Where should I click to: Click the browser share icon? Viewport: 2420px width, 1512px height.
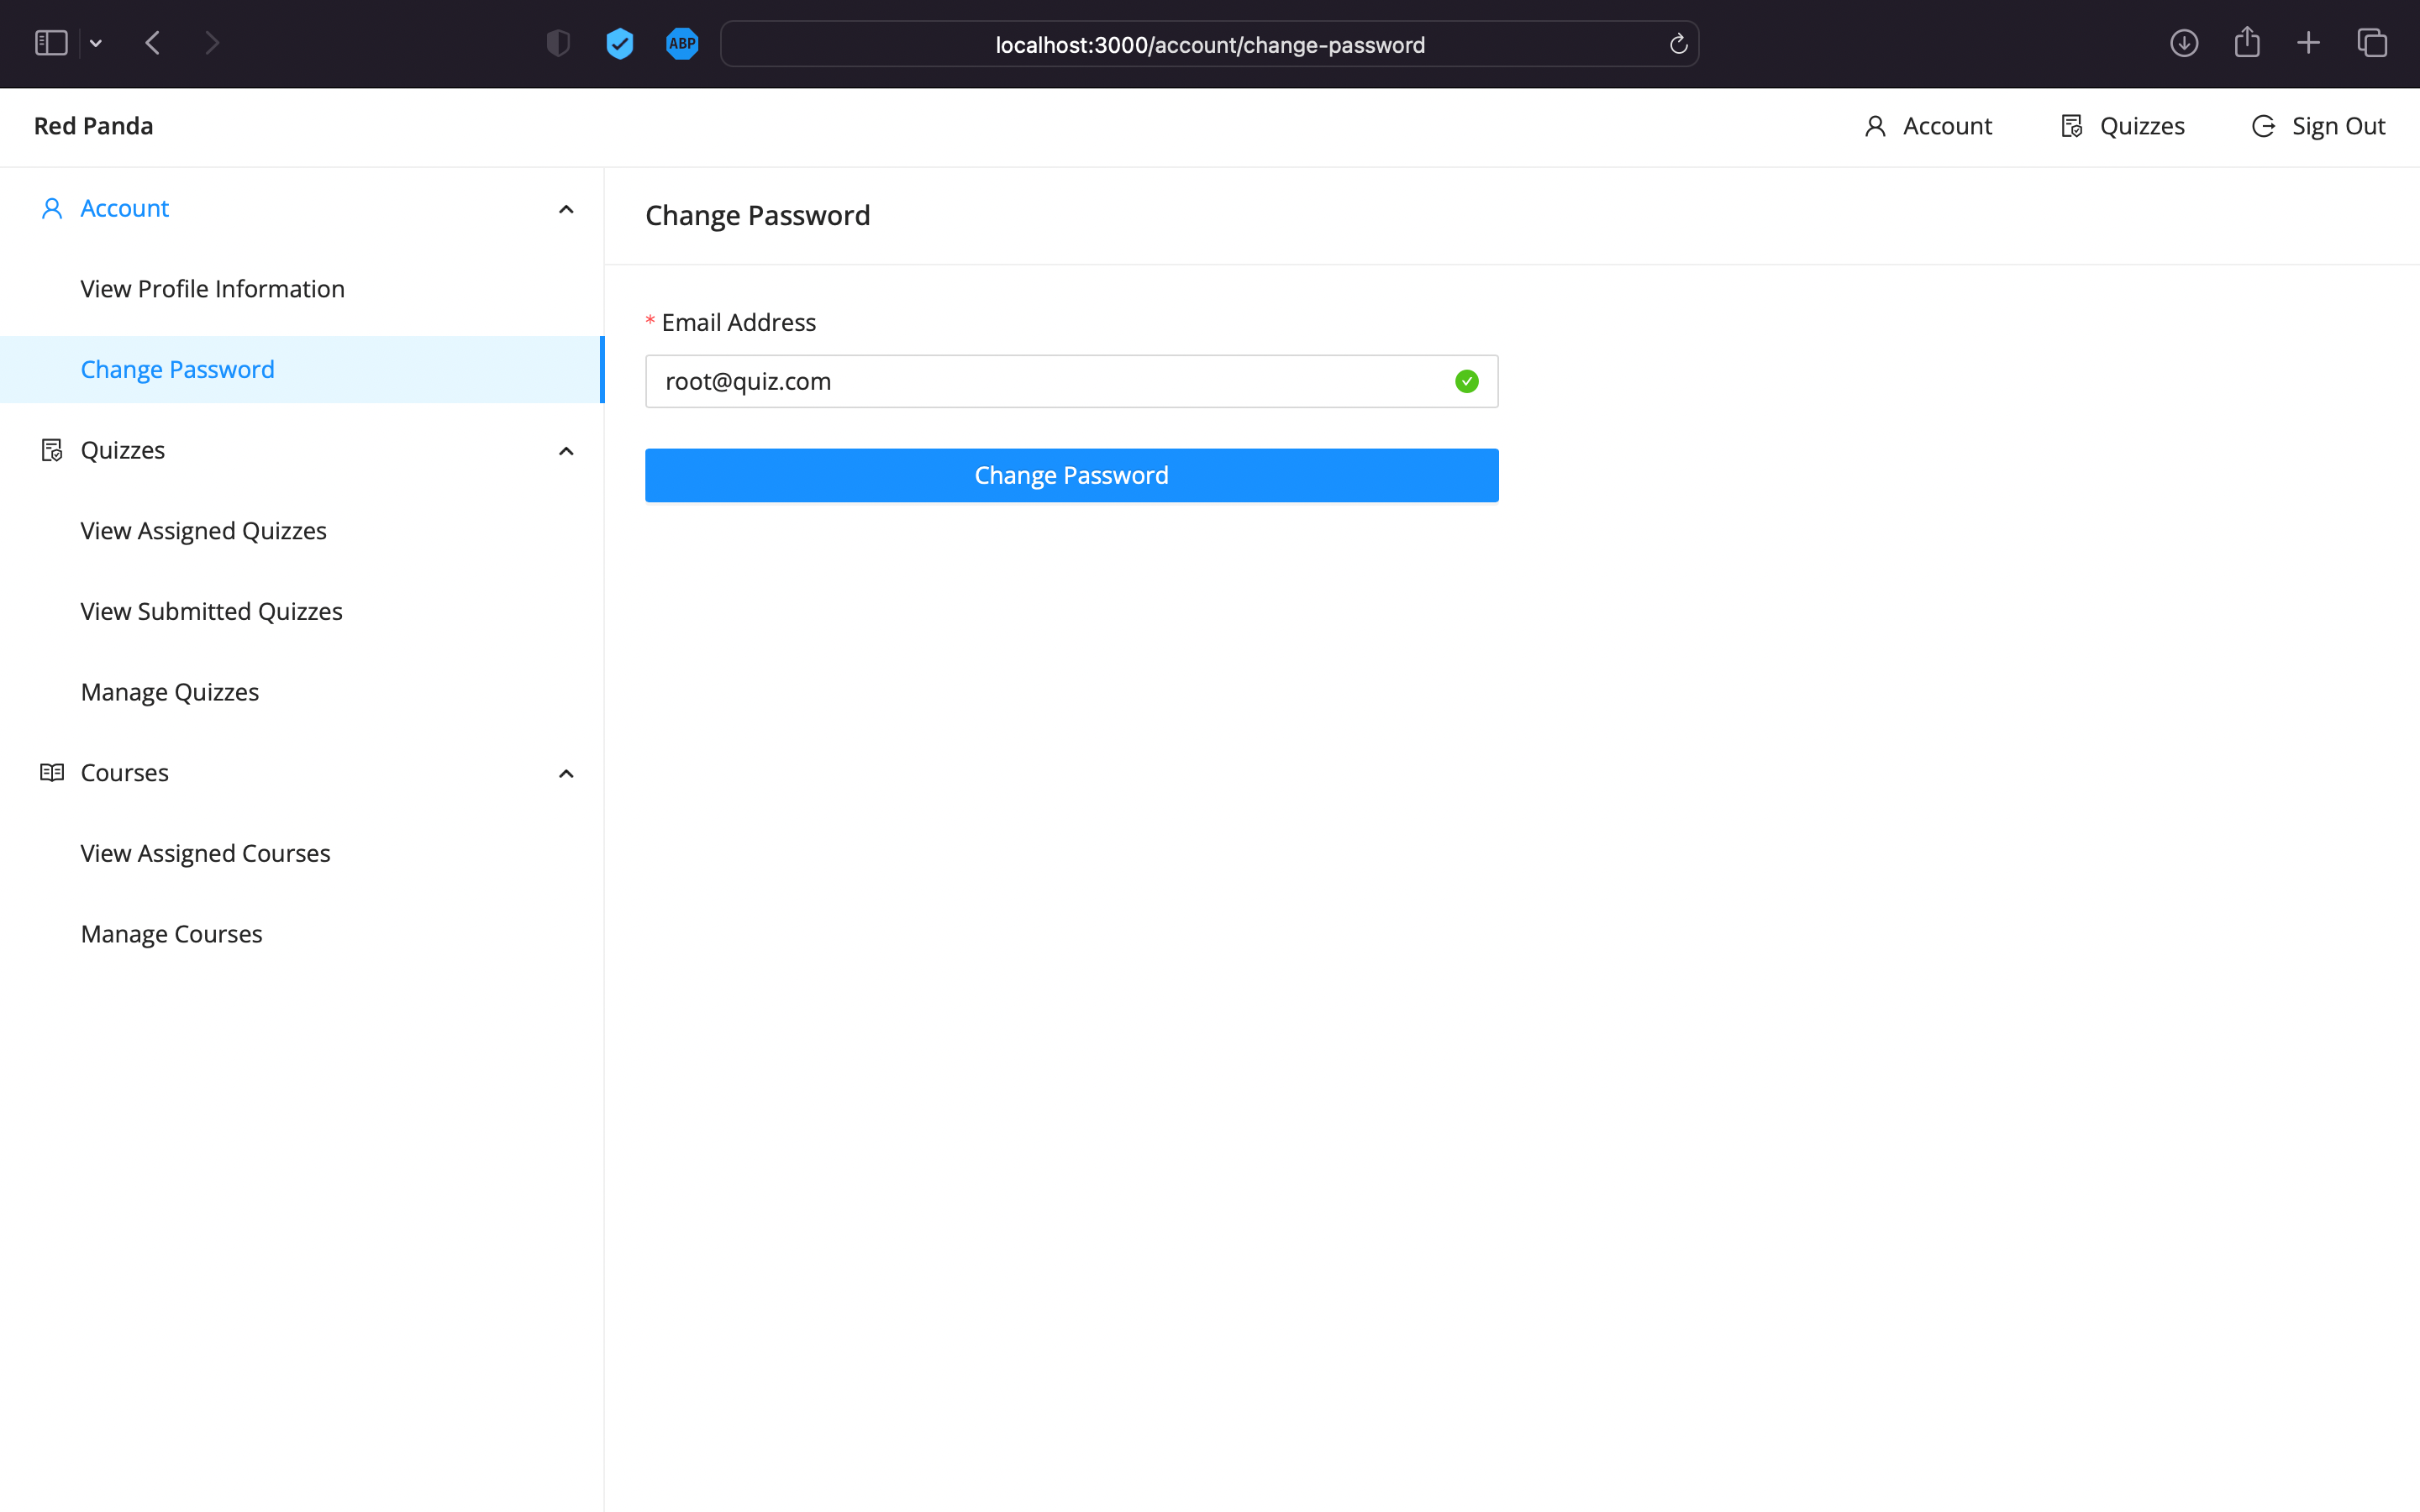(2247, 43)
